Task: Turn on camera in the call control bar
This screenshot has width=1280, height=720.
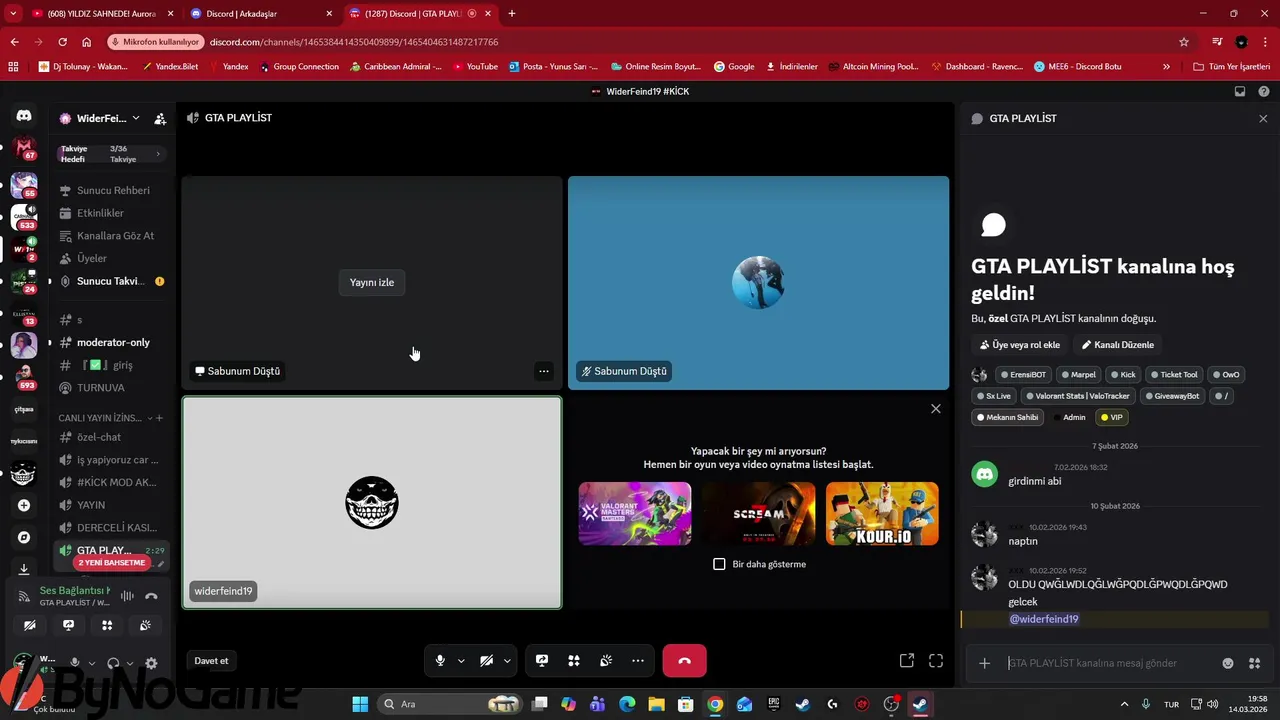Action: pos(486,661)
